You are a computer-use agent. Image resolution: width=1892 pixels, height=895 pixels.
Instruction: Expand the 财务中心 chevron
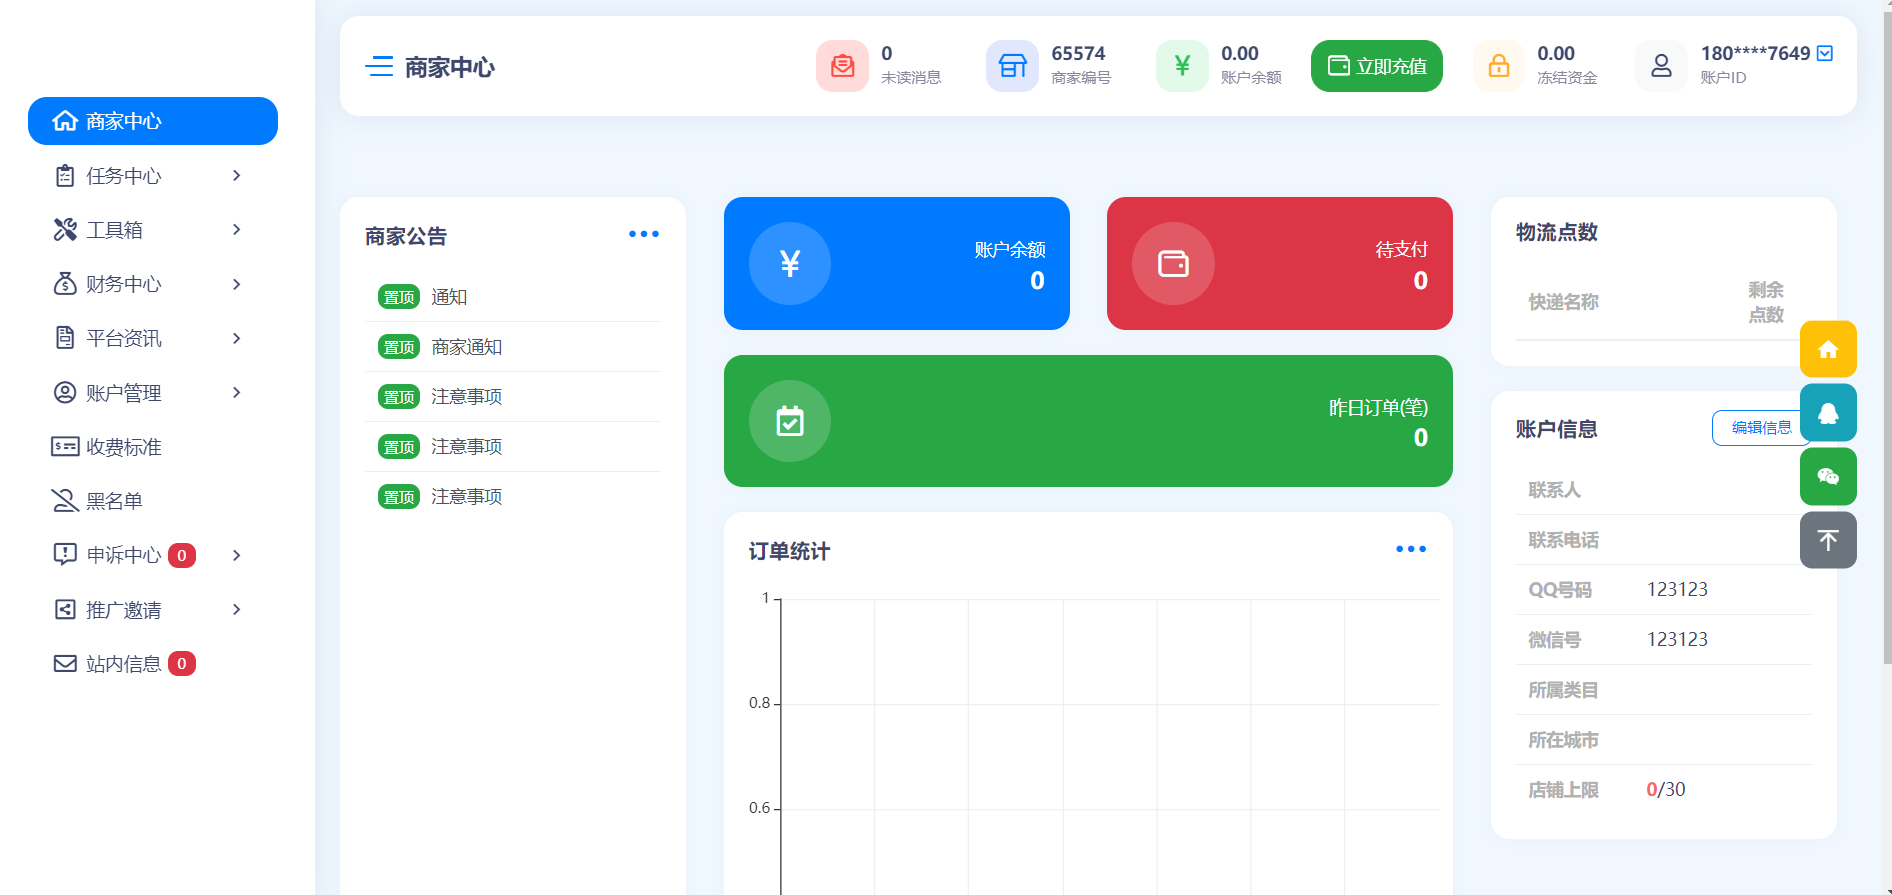click(237, 284)
